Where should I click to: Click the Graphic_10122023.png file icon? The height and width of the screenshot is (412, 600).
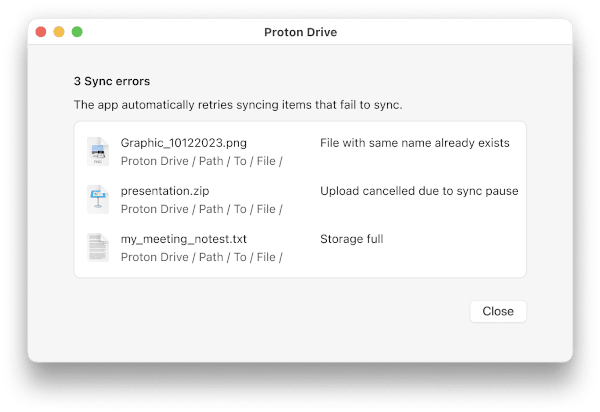[x=98, y=151]
